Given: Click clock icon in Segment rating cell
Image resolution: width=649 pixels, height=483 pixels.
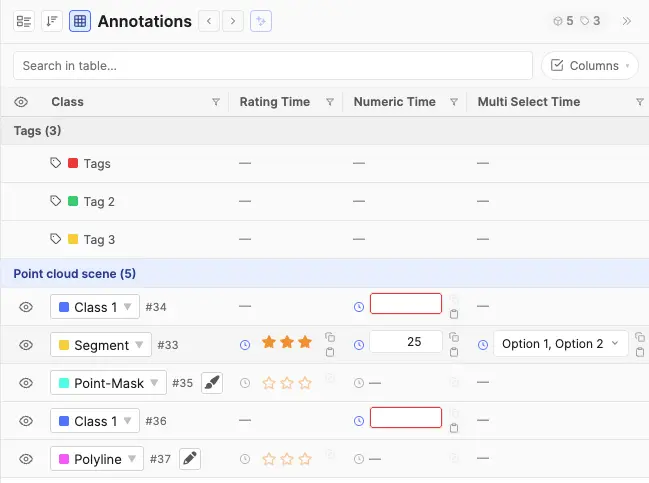Looking at the screenshot, I should click(x=245, y=345).
